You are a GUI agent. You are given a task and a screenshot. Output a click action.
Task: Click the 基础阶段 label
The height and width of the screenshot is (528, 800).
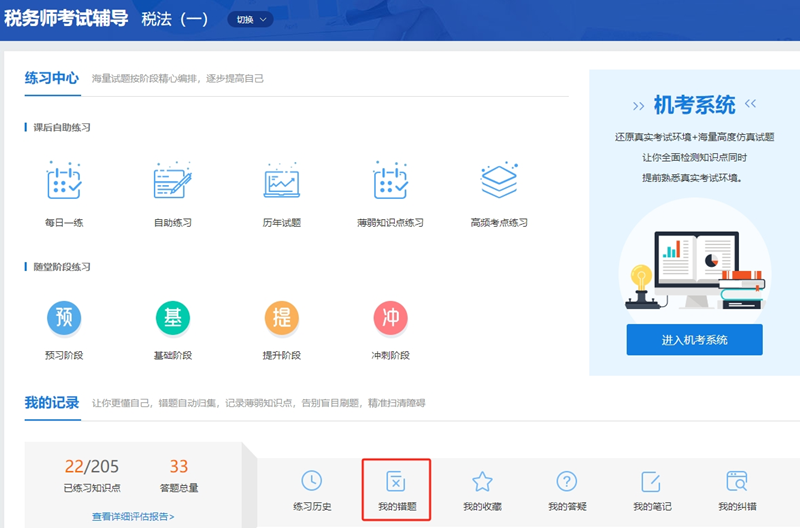click(x=172, y=355)
